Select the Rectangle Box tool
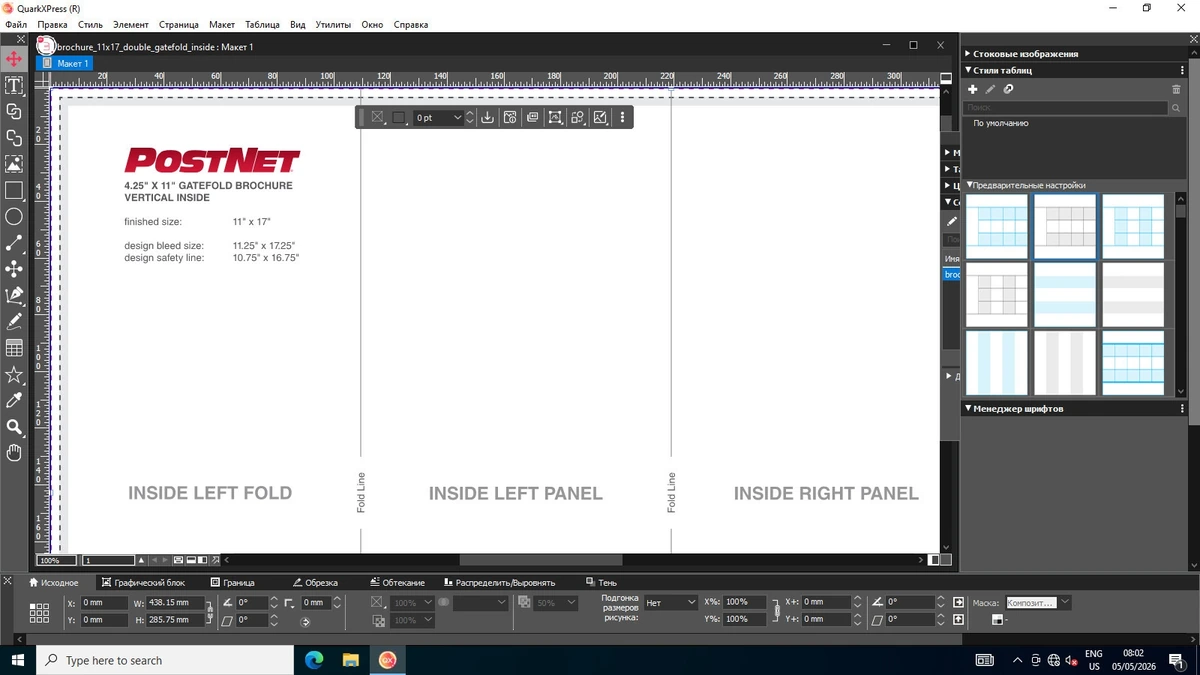 (14, 190)
